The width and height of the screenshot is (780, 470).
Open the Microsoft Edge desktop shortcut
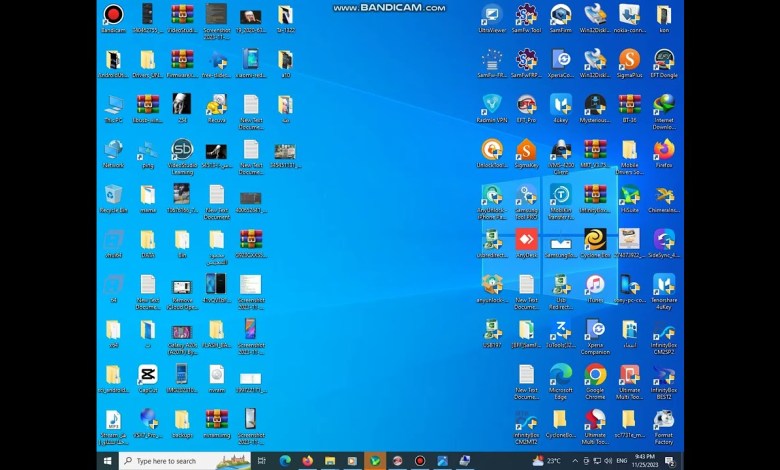(x=561, y=381)
